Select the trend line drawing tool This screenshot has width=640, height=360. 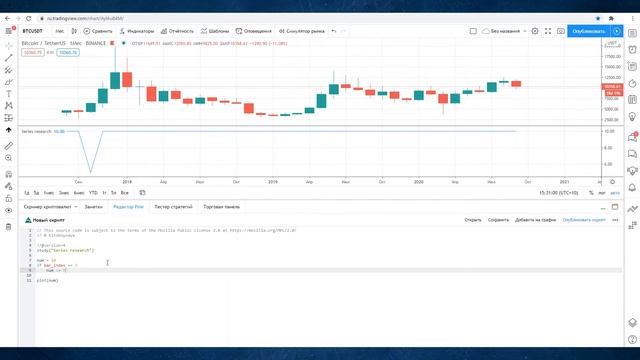(9, 58)
